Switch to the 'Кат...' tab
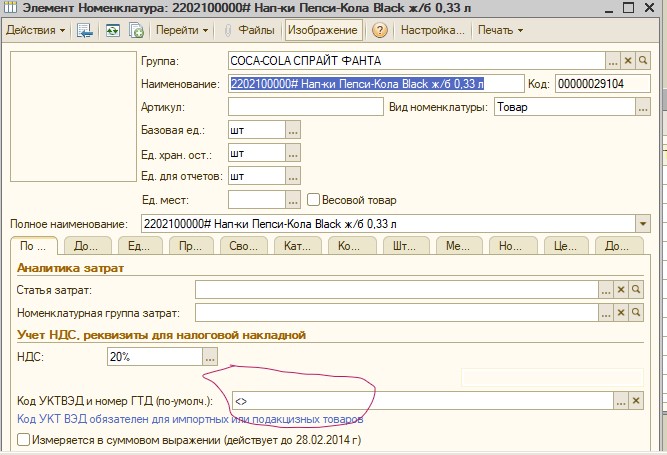667x455 pixels. pos(297,246)
